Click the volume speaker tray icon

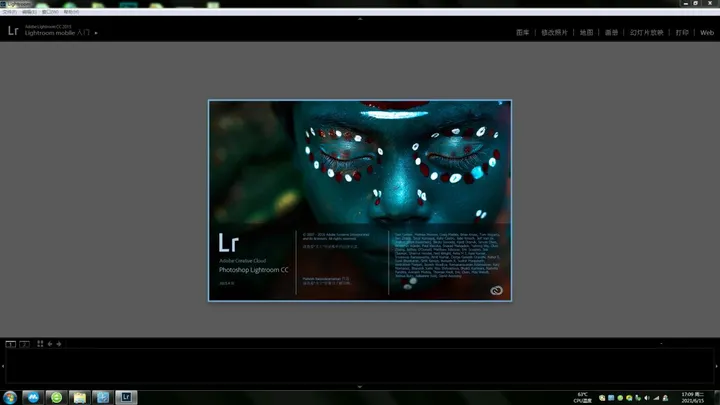point(647,398)
